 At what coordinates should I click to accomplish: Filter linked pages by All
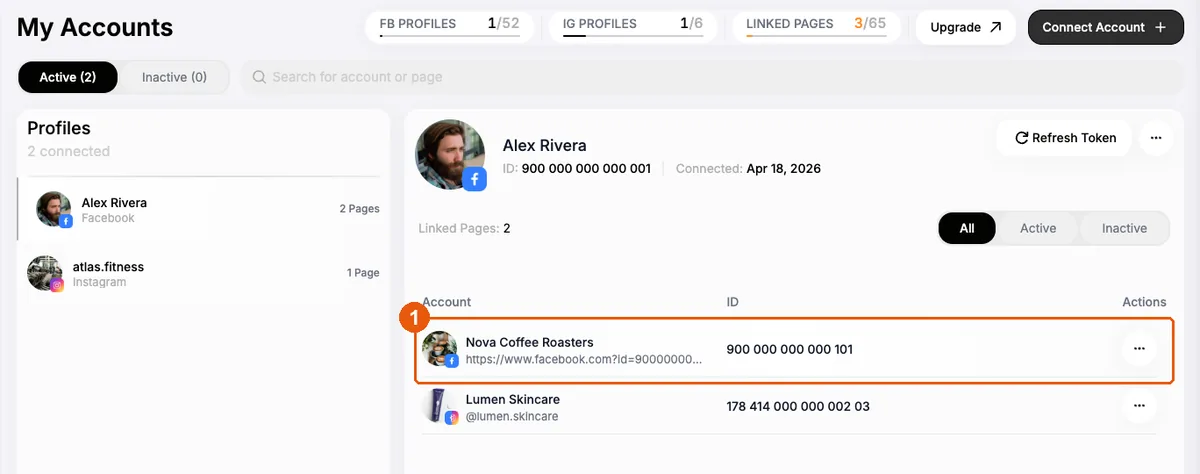click(x=967, y=228)
